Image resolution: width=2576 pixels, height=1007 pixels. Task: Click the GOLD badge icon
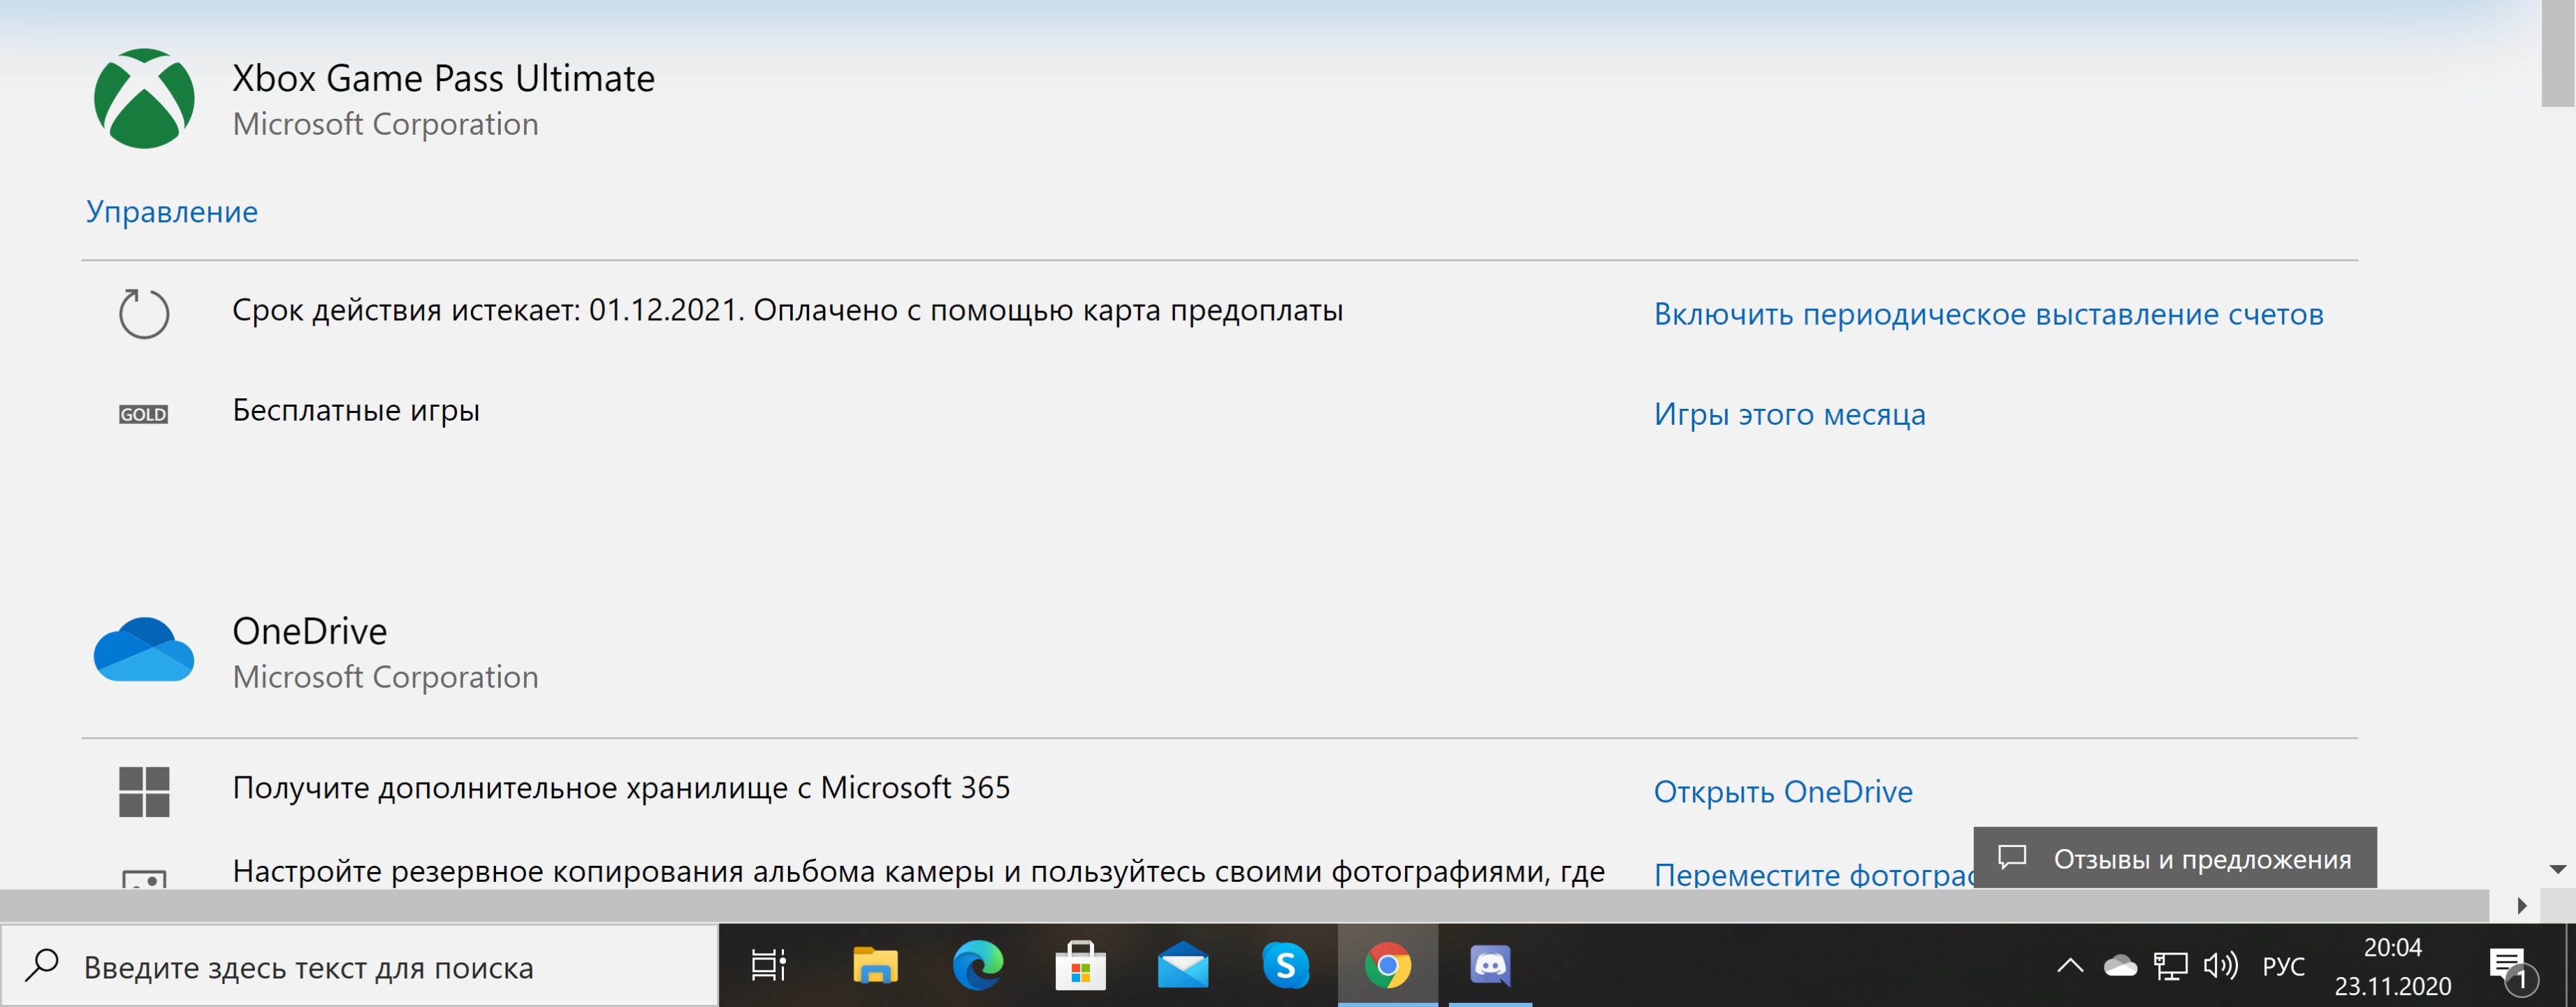[143, 414]
